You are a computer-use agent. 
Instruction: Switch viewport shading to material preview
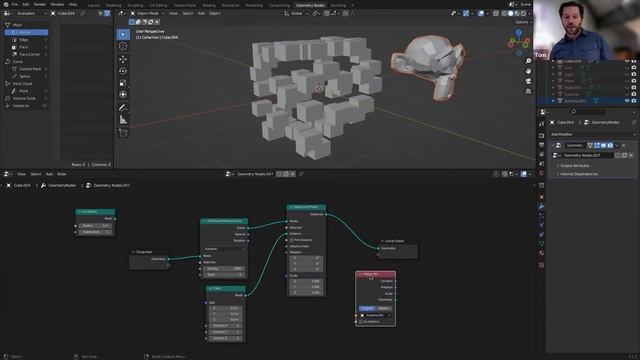[517, 13]
